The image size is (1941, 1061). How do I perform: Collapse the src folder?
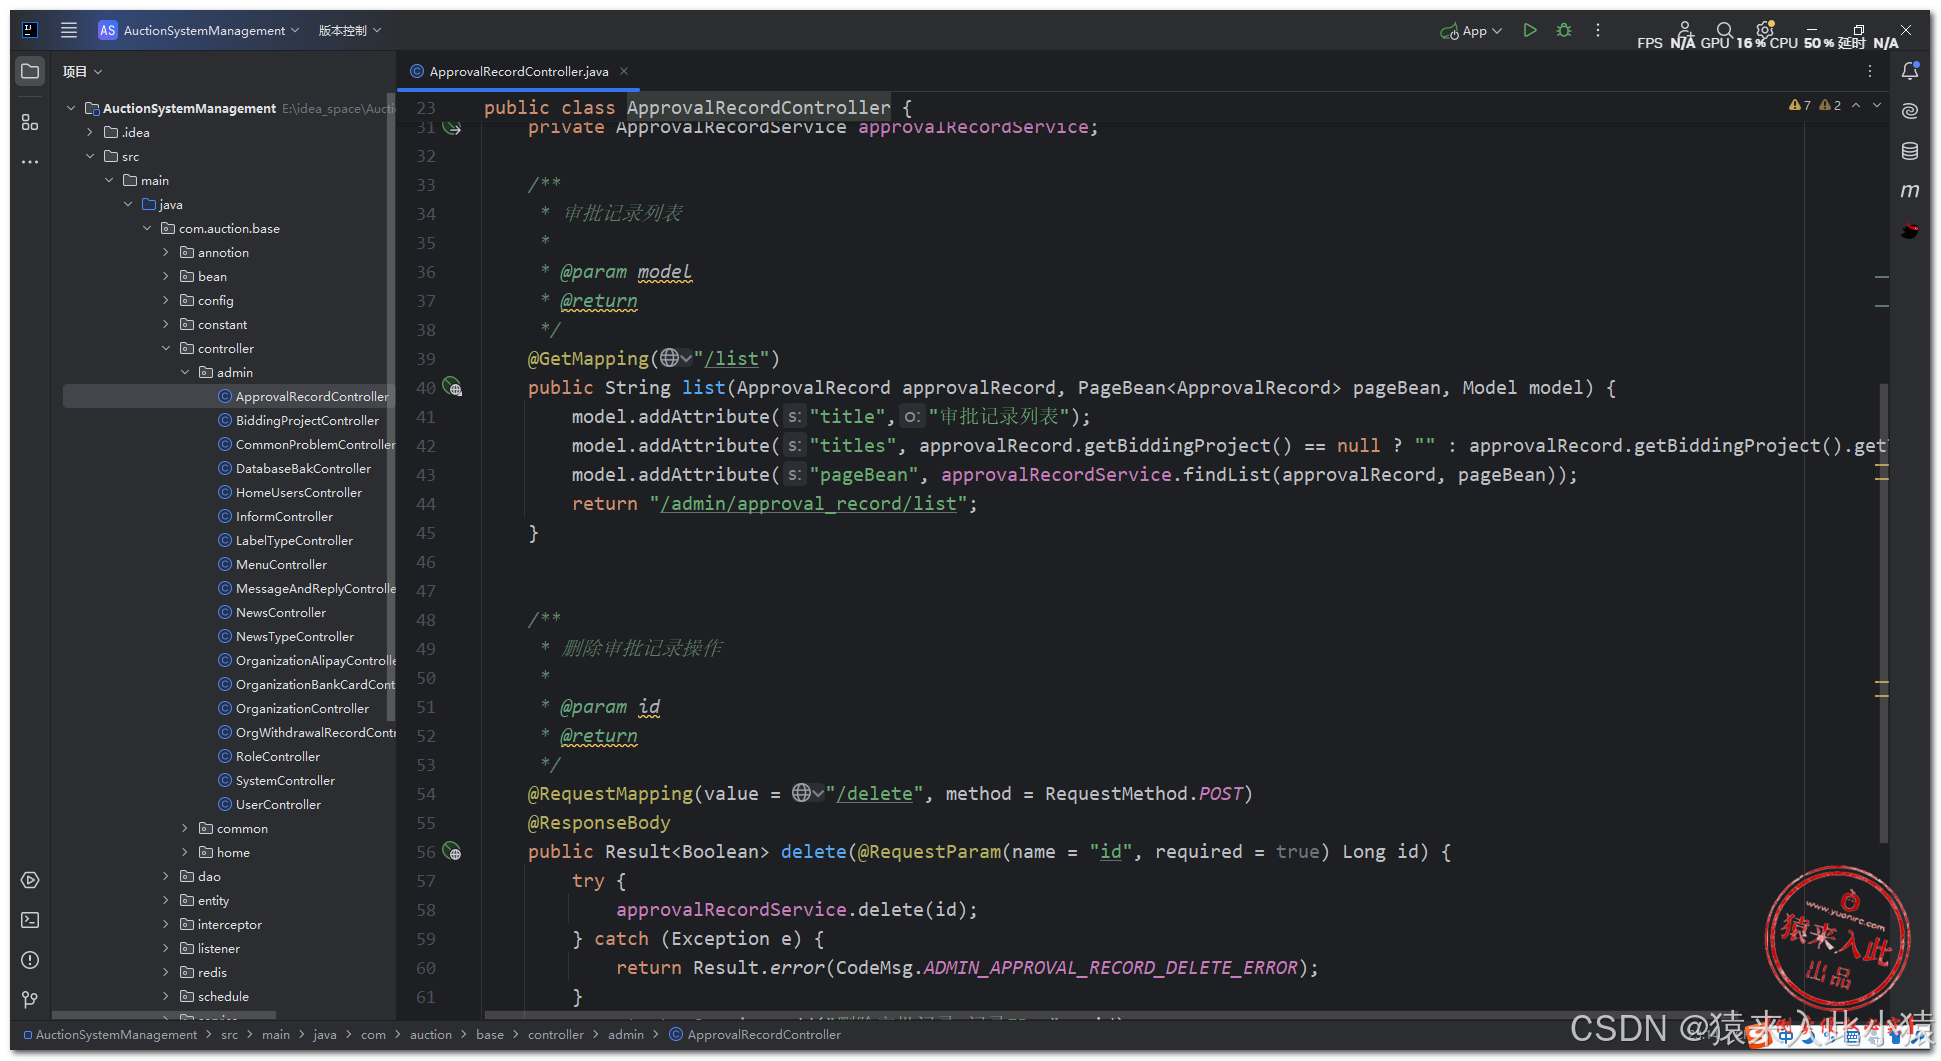coord(90,156)
